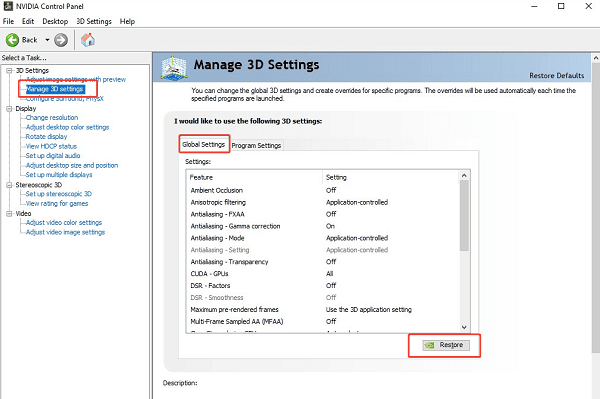Click the Feature column header
The image size is (600, 399).
coord(255,177)
